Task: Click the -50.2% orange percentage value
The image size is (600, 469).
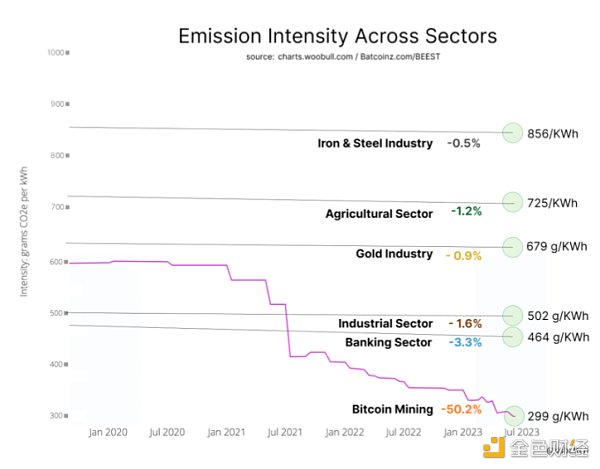Action: click(462, 409)
